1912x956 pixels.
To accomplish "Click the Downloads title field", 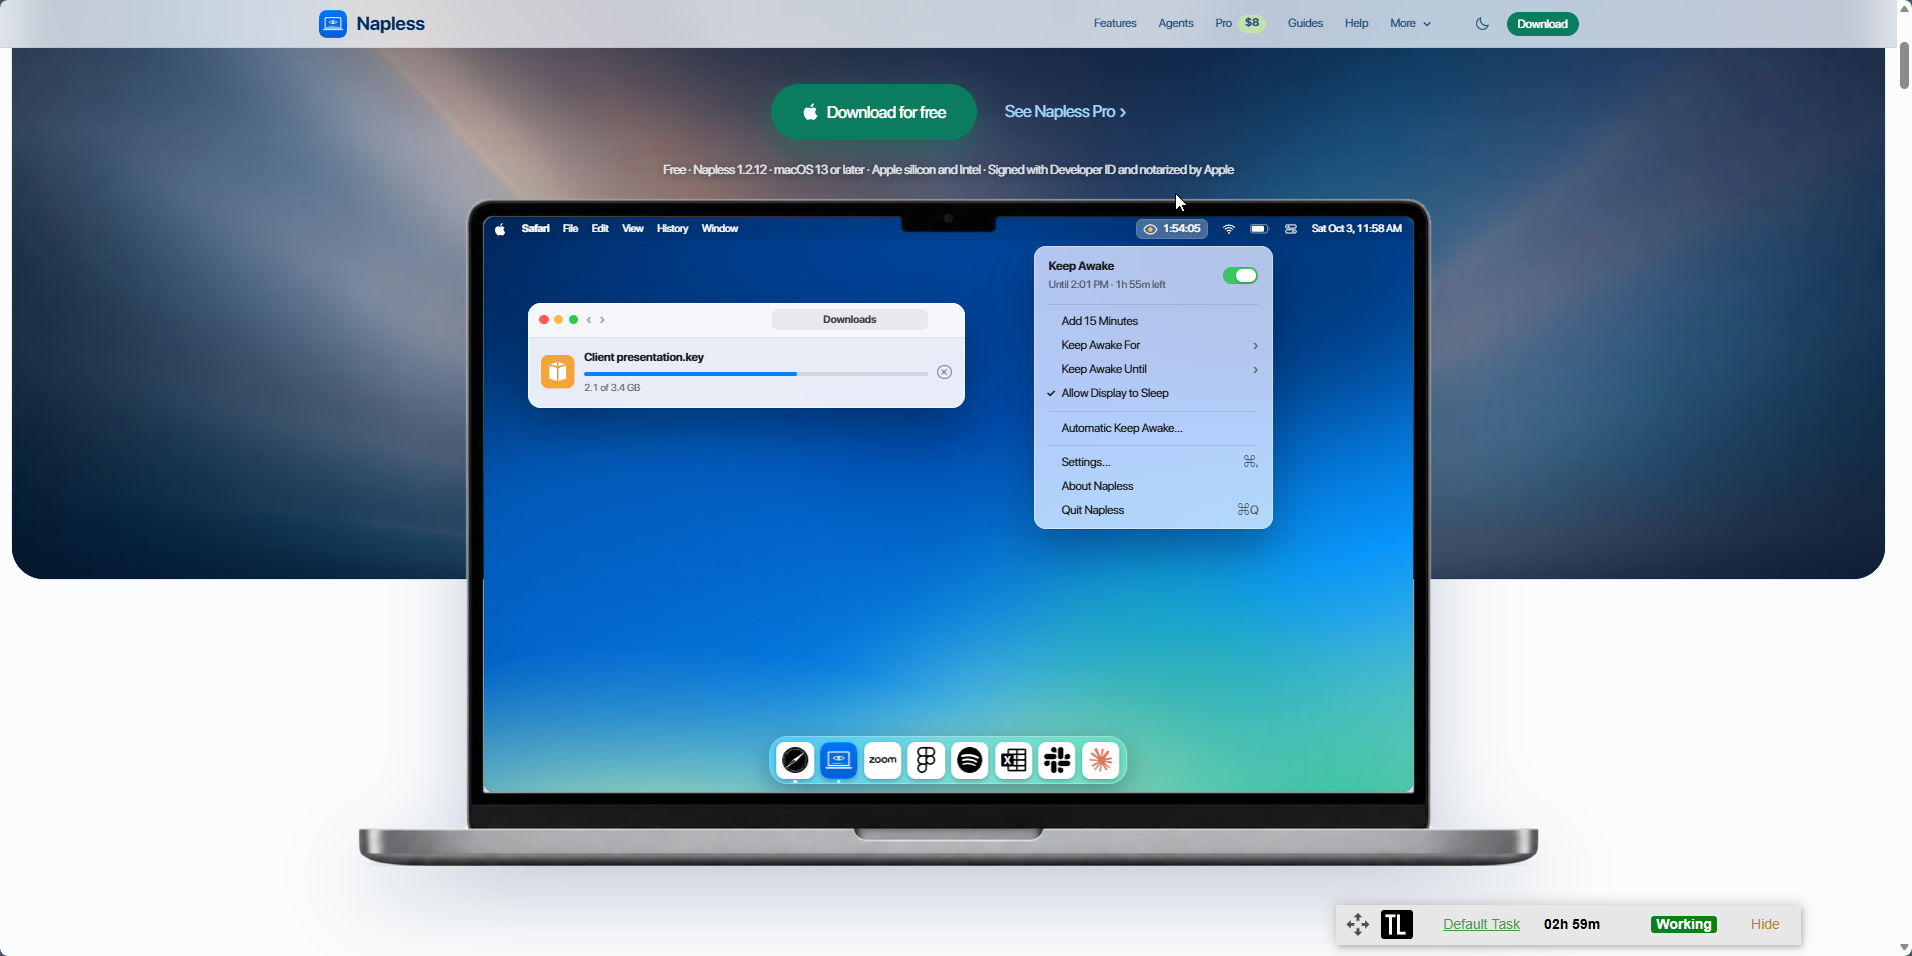I will coord(850,320).
